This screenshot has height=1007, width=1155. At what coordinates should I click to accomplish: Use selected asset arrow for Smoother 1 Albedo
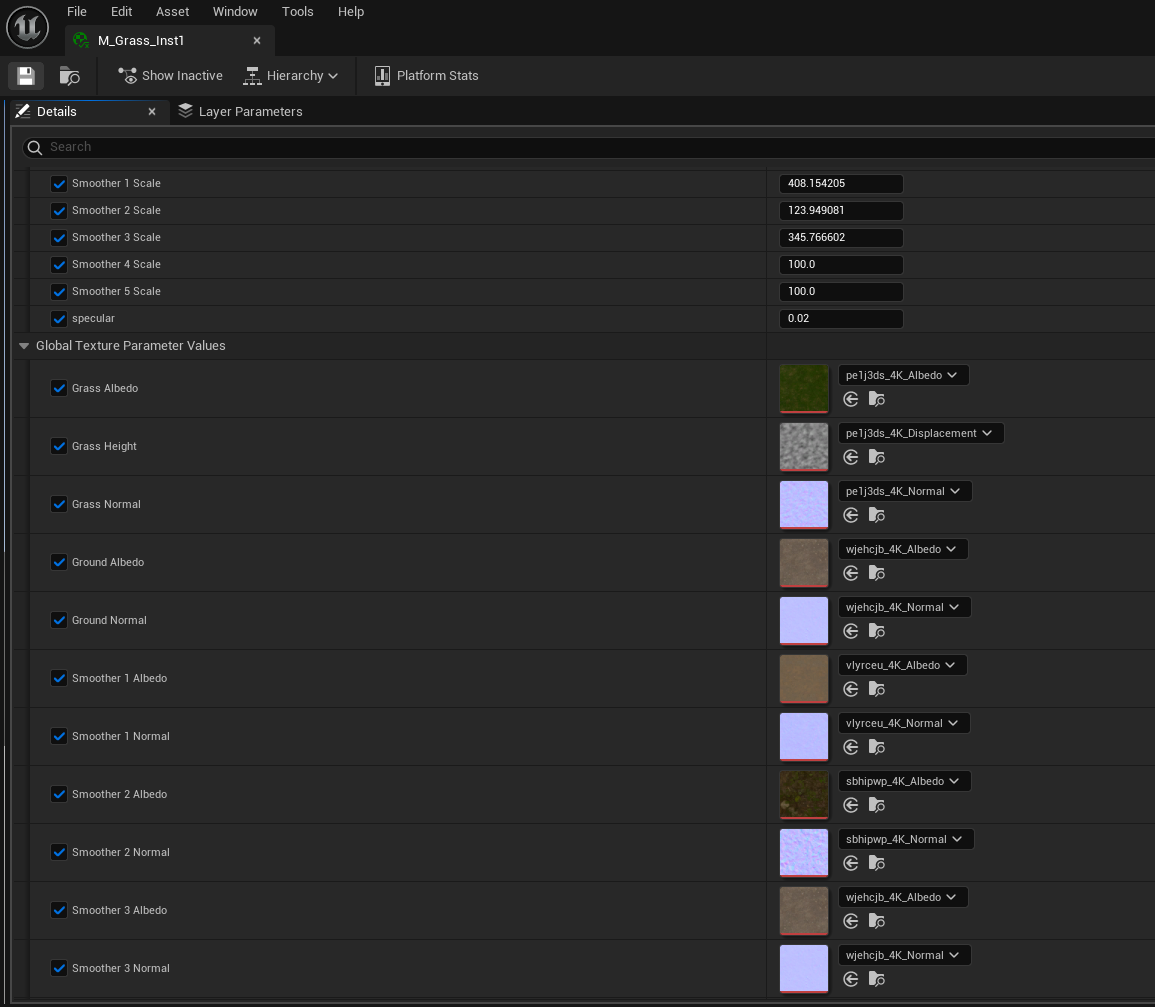pos(851,689)
